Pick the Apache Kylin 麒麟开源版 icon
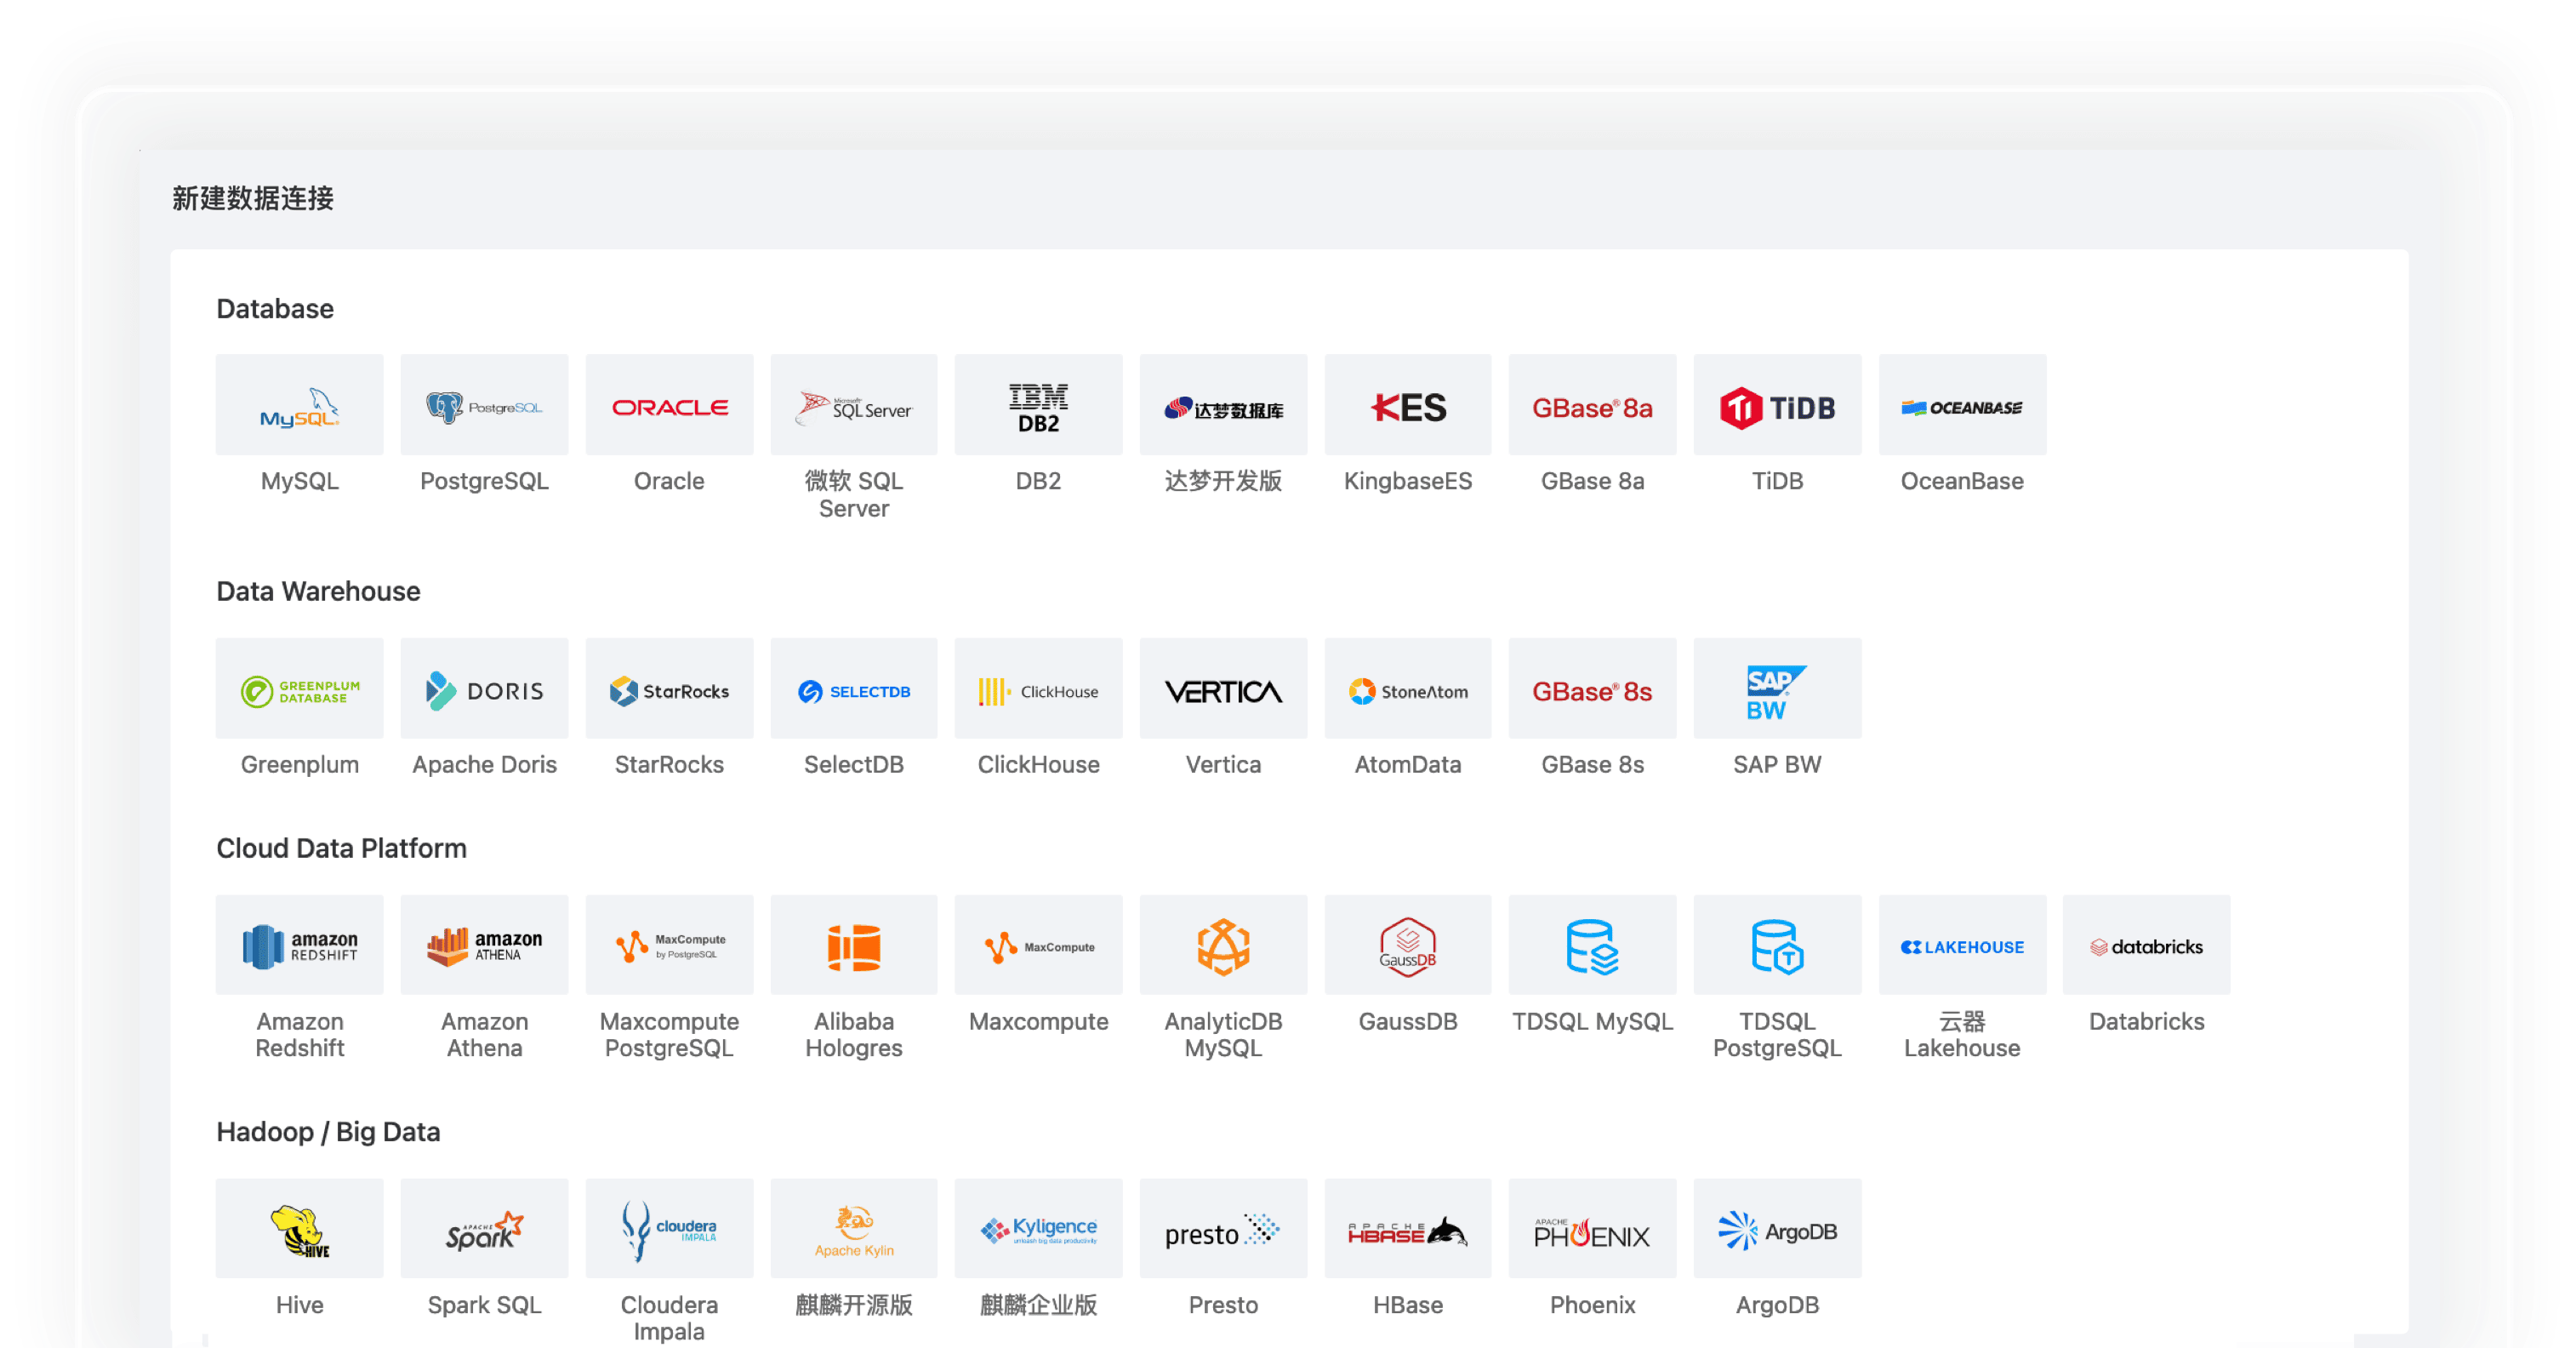This screenshot has height=1348, width=2576. 854,1228
